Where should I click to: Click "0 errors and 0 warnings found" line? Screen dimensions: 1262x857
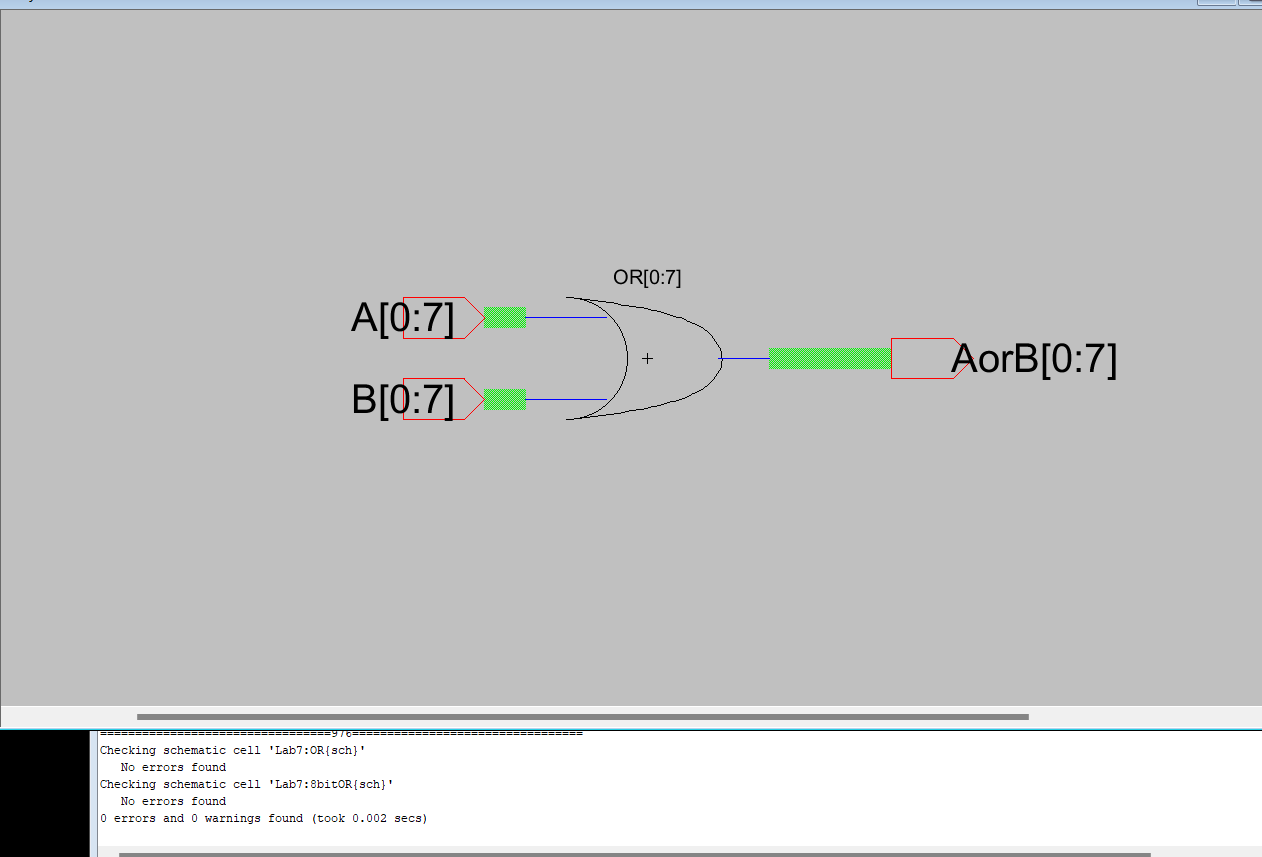click(263, 818)
